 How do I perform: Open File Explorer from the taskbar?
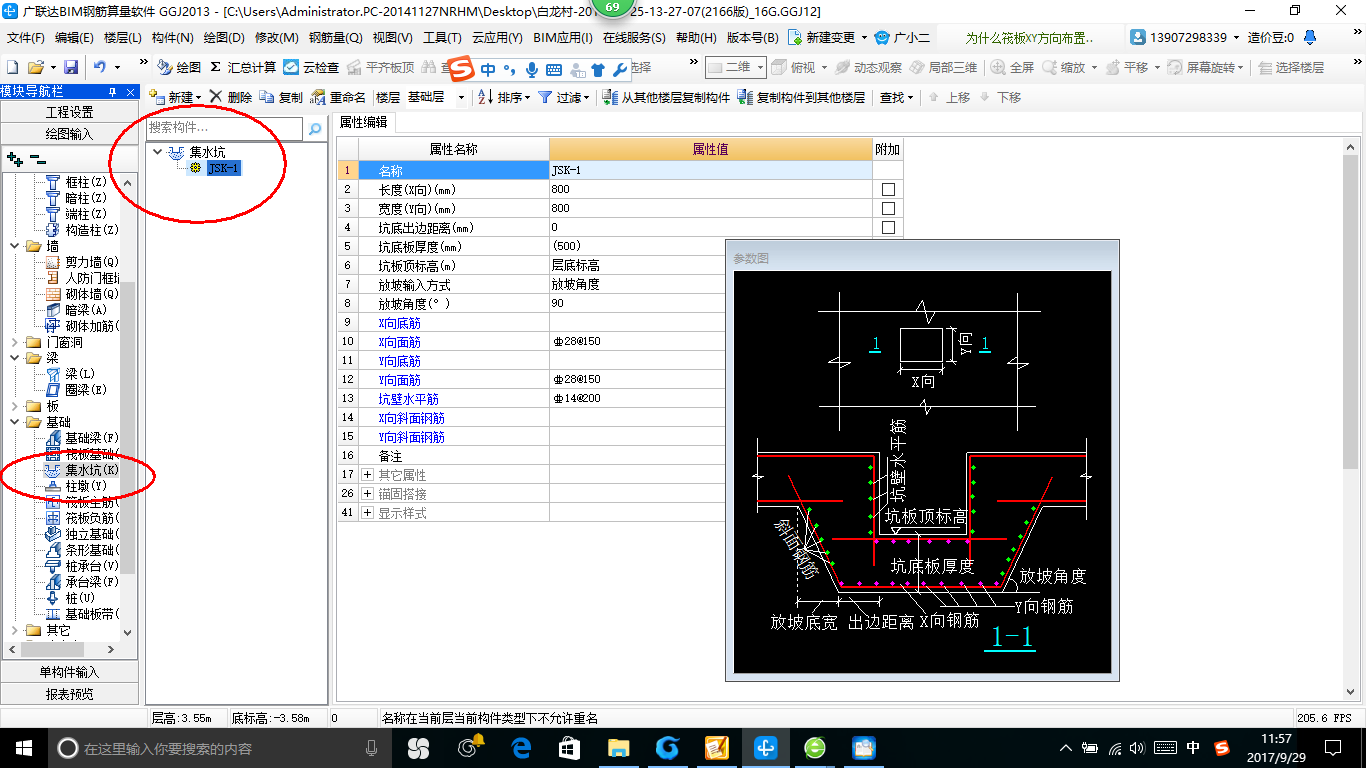(x=619, y=747)
